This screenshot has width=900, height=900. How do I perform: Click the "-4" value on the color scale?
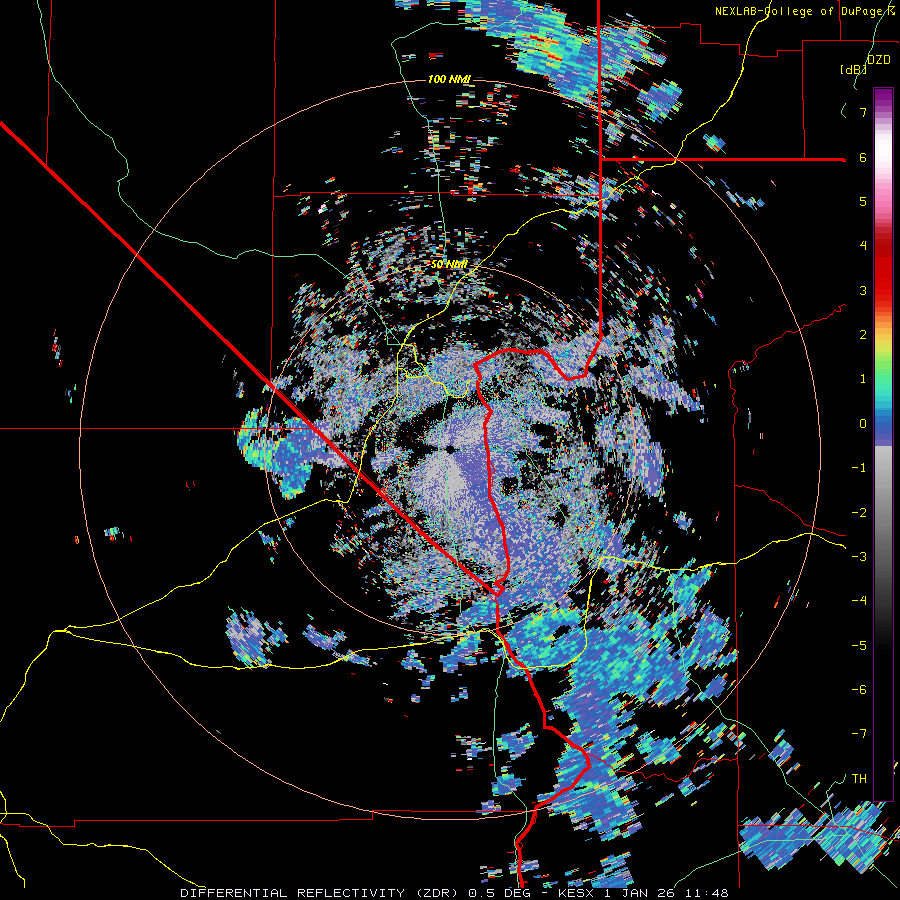pos(859,601)
